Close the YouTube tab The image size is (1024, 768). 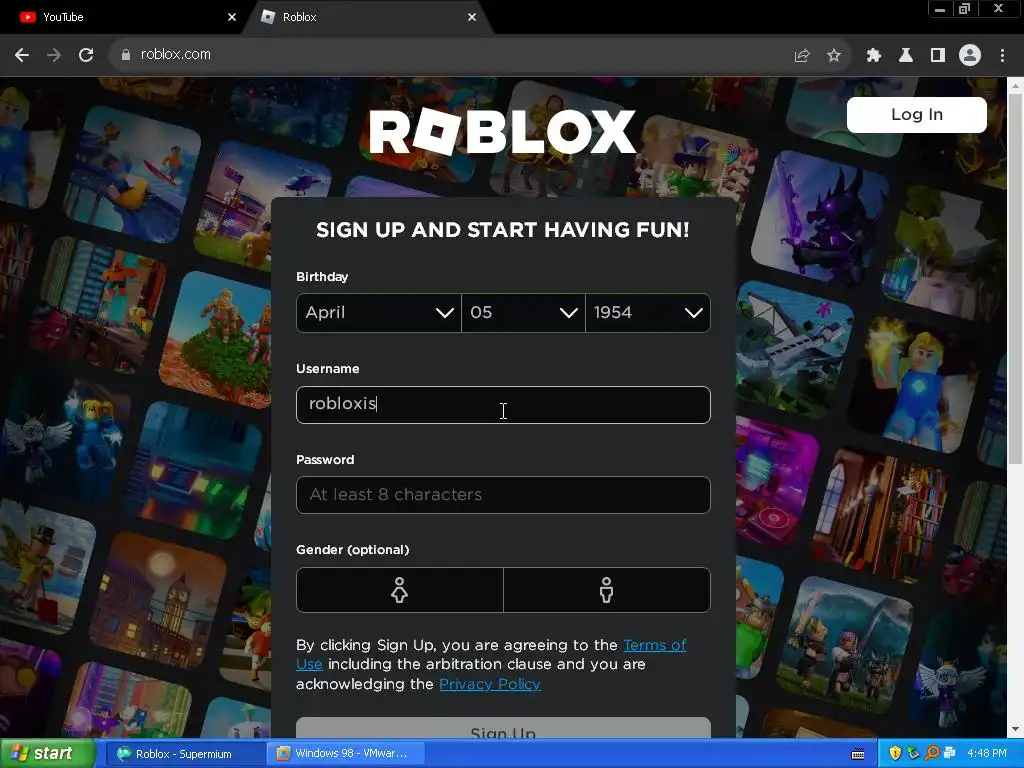[232, 17]
